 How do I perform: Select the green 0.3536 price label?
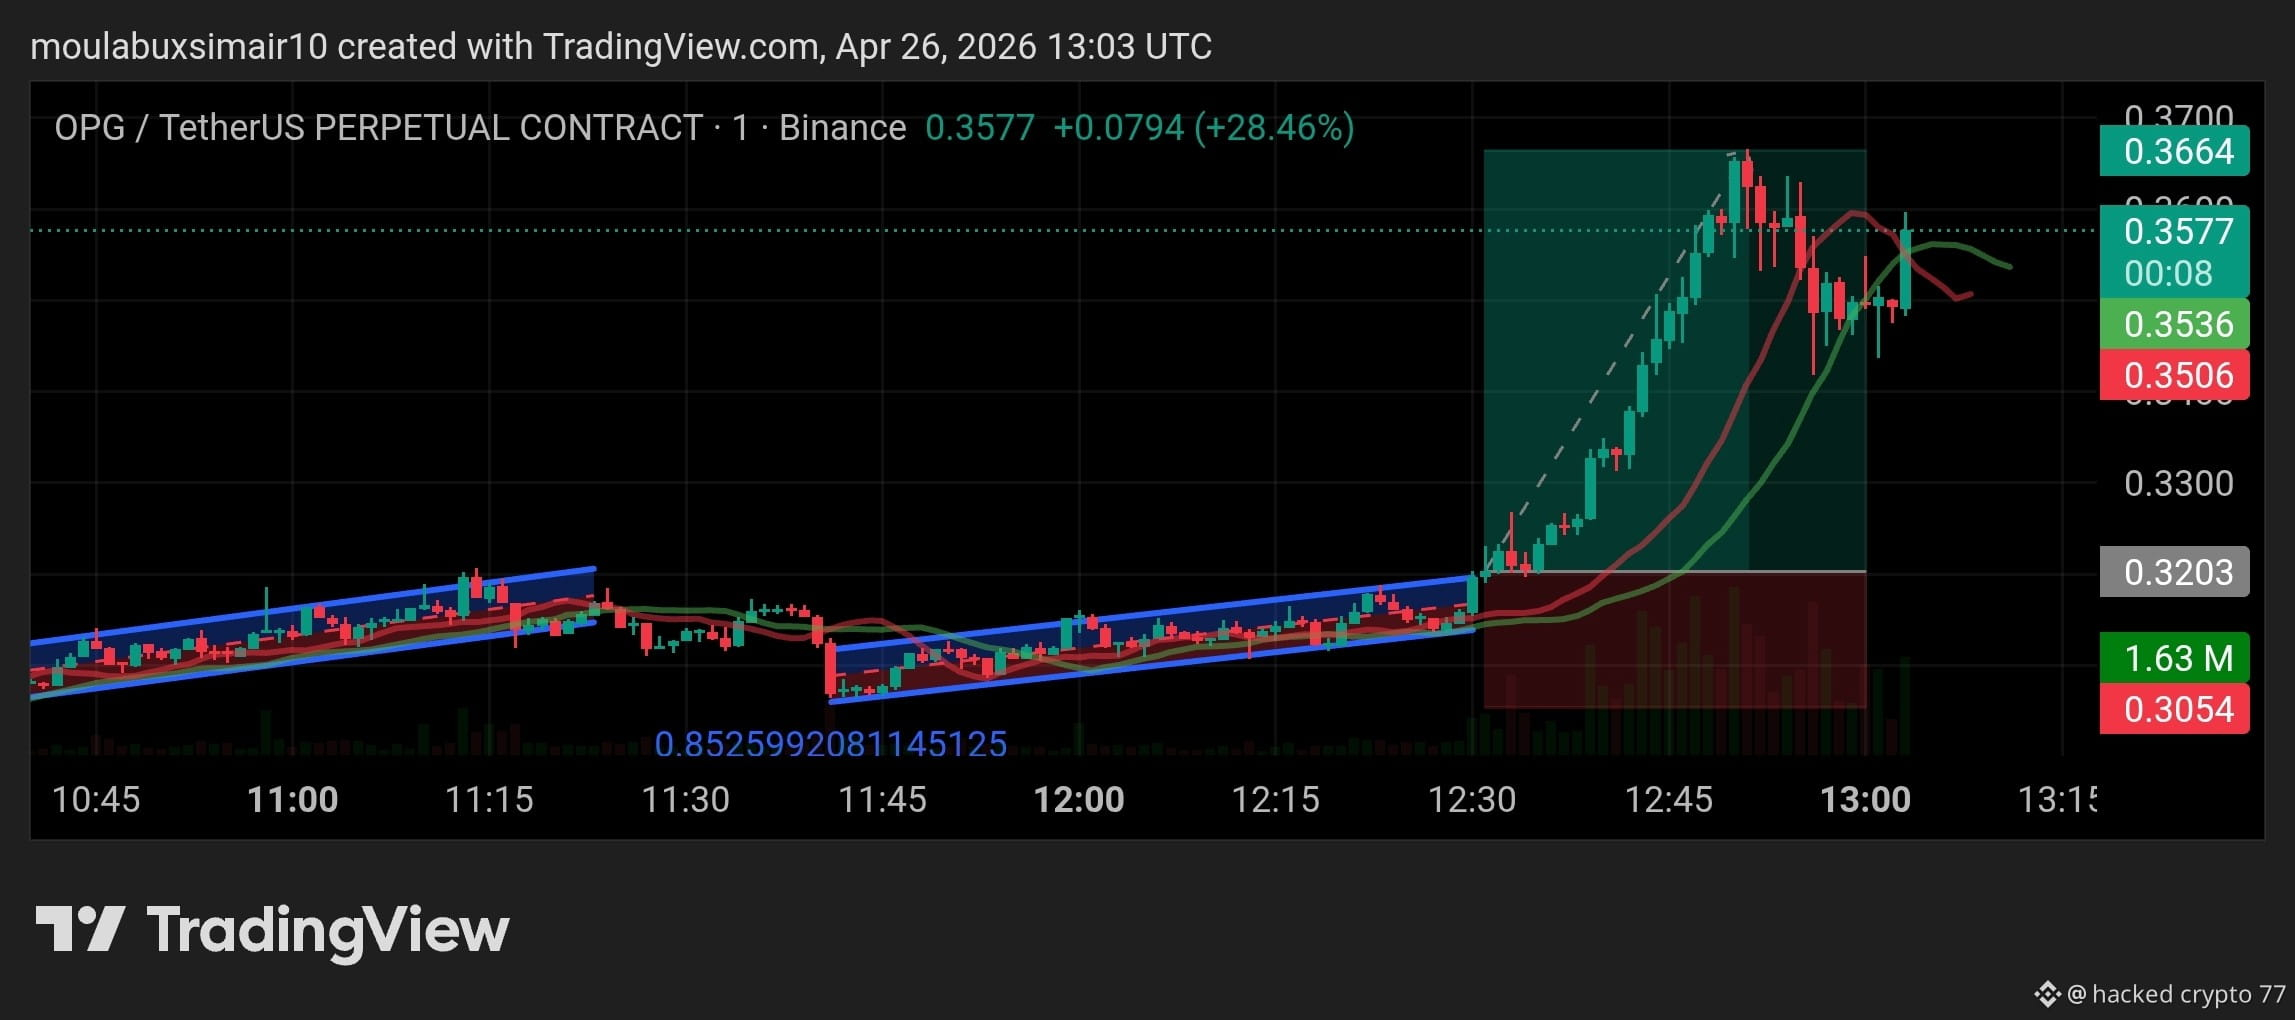pos(2174,324)
